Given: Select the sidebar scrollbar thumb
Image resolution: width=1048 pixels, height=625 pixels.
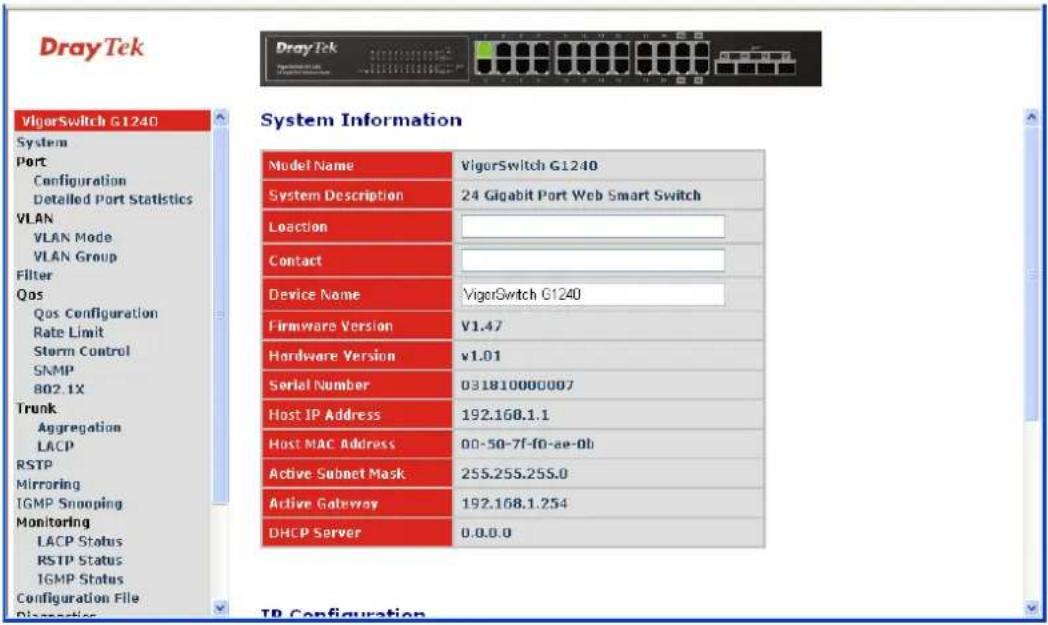Looking at the screenshot, I should [220, 314].
